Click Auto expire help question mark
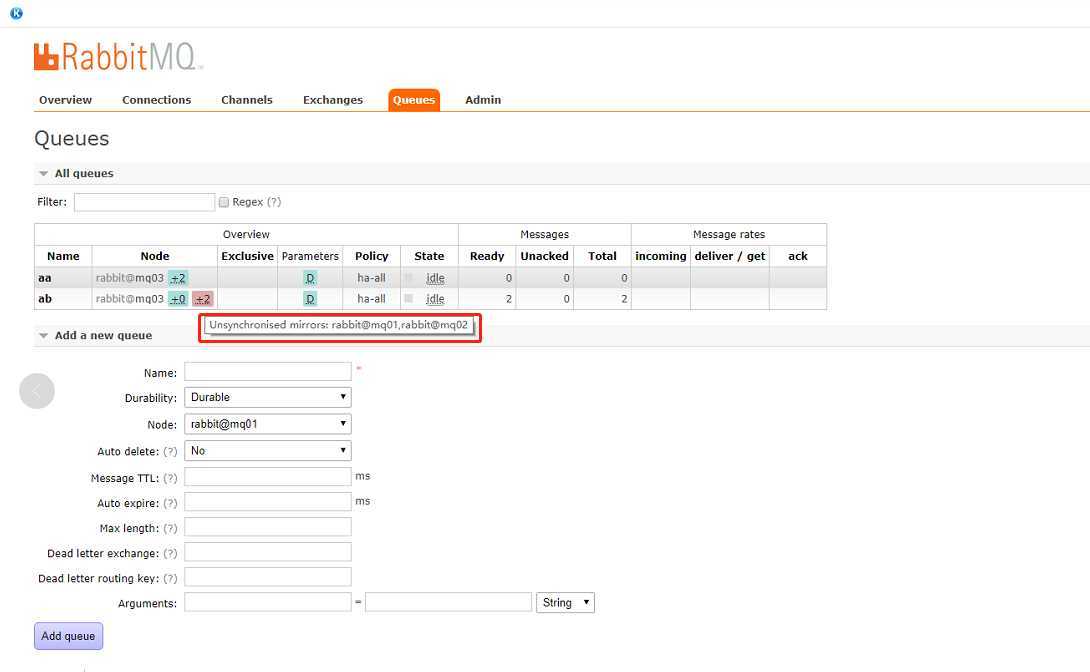 170,503
